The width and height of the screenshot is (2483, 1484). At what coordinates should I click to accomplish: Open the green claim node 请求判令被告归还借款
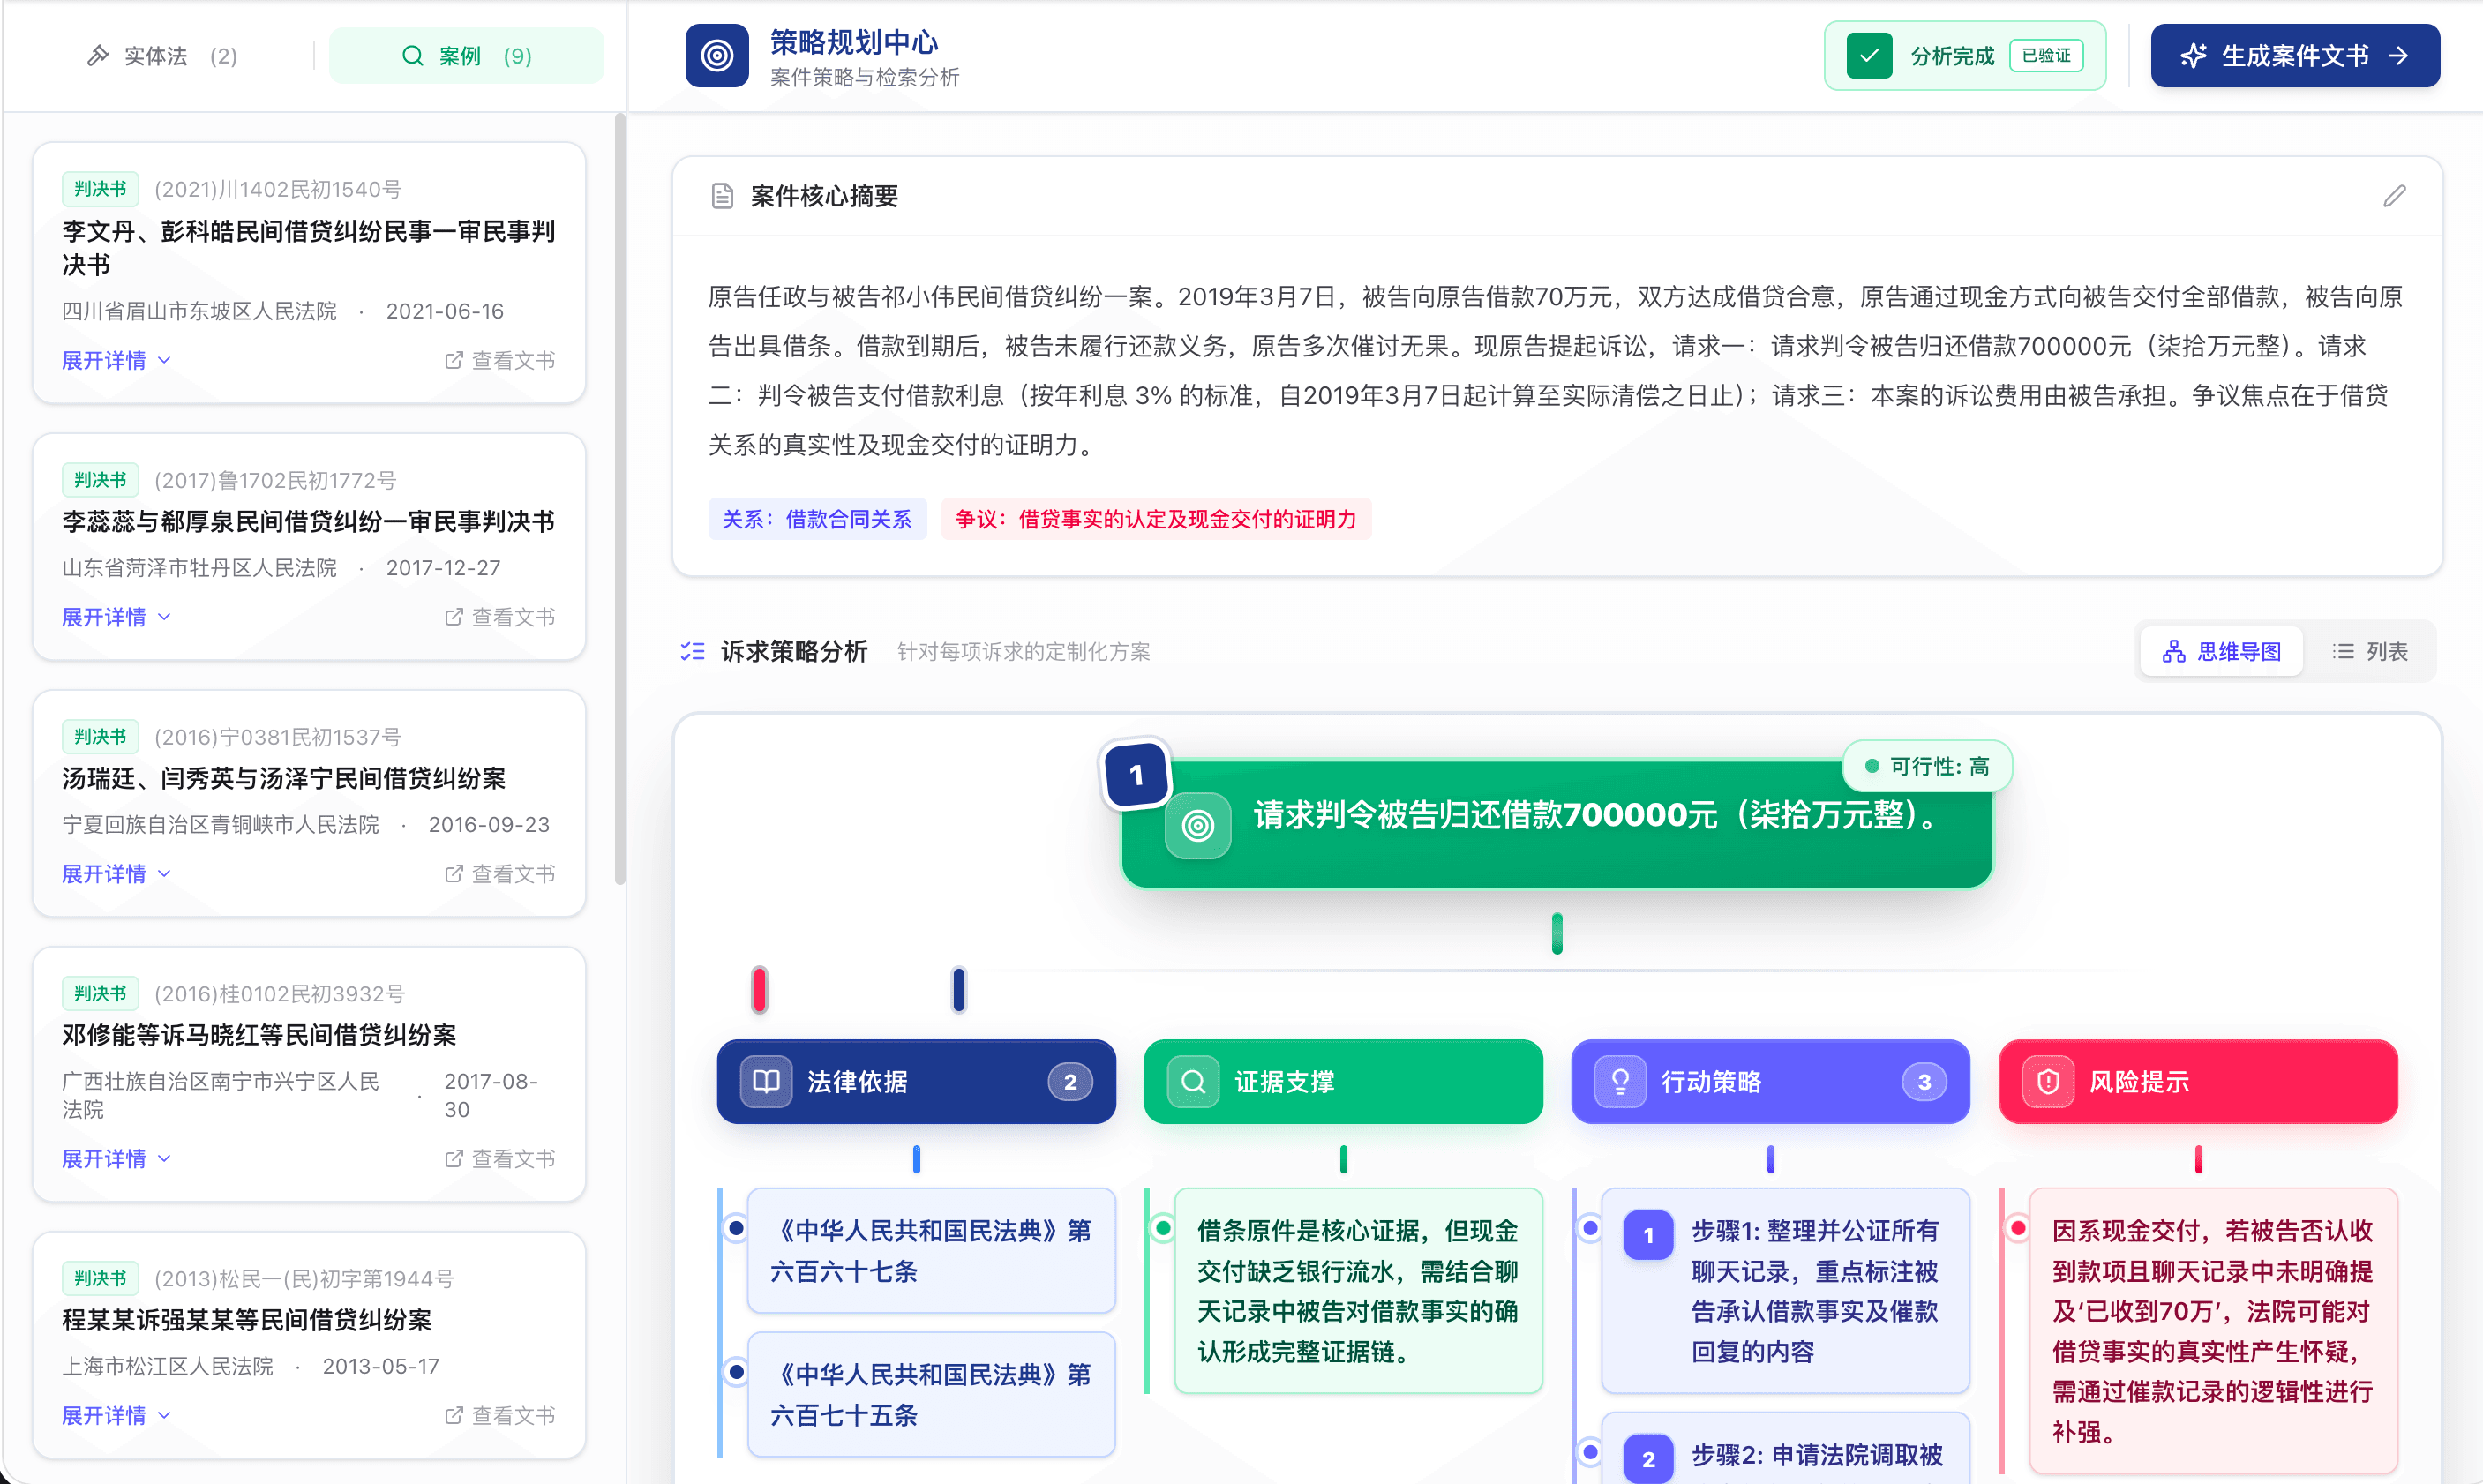1556,824
